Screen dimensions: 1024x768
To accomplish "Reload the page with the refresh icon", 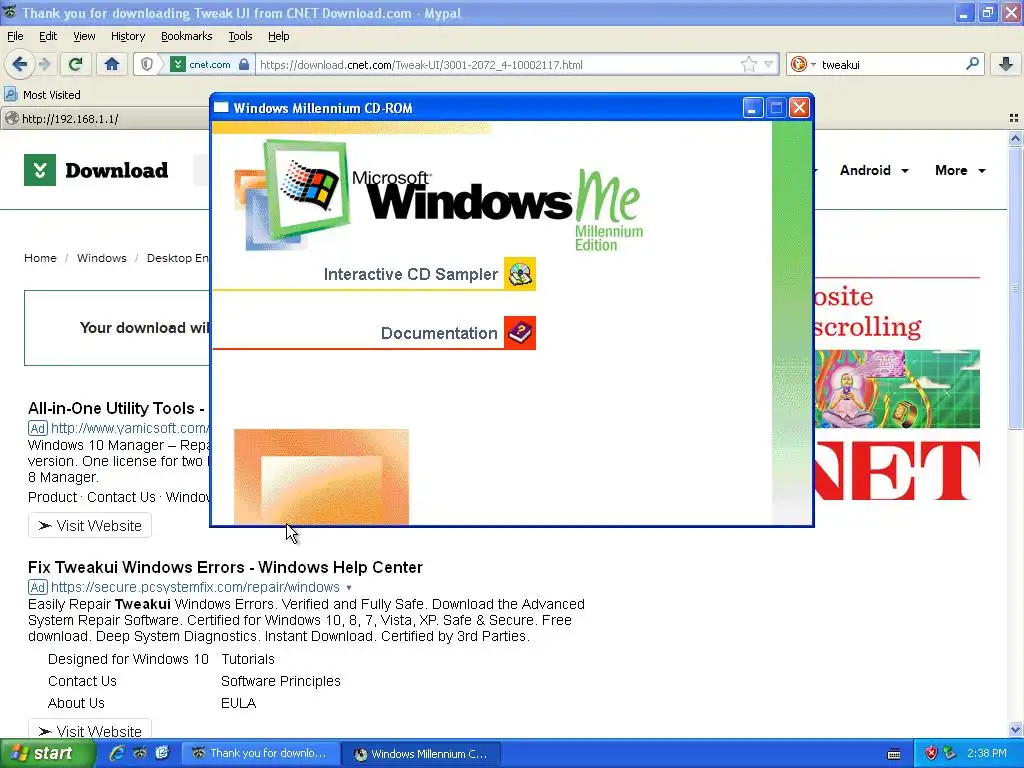I will [76, 64].
